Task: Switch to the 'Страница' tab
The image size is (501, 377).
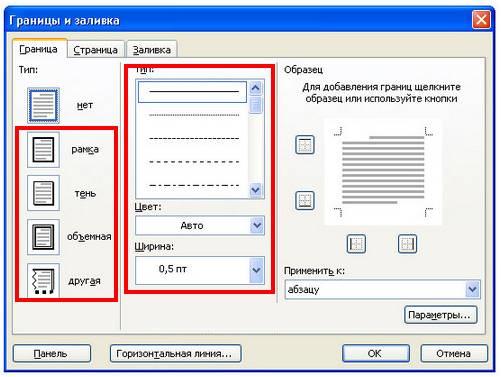Action: pyautogui.click(x=95, y=50)
